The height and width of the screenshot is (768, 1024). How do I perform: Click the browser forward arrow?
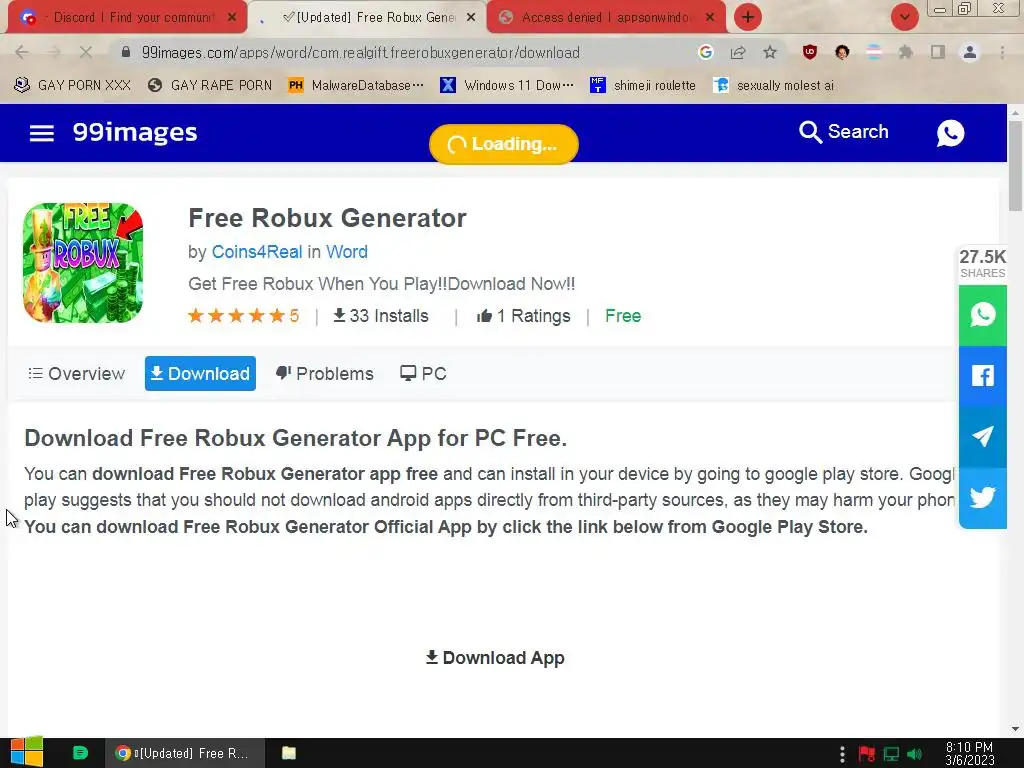click(x=54, y=52)
